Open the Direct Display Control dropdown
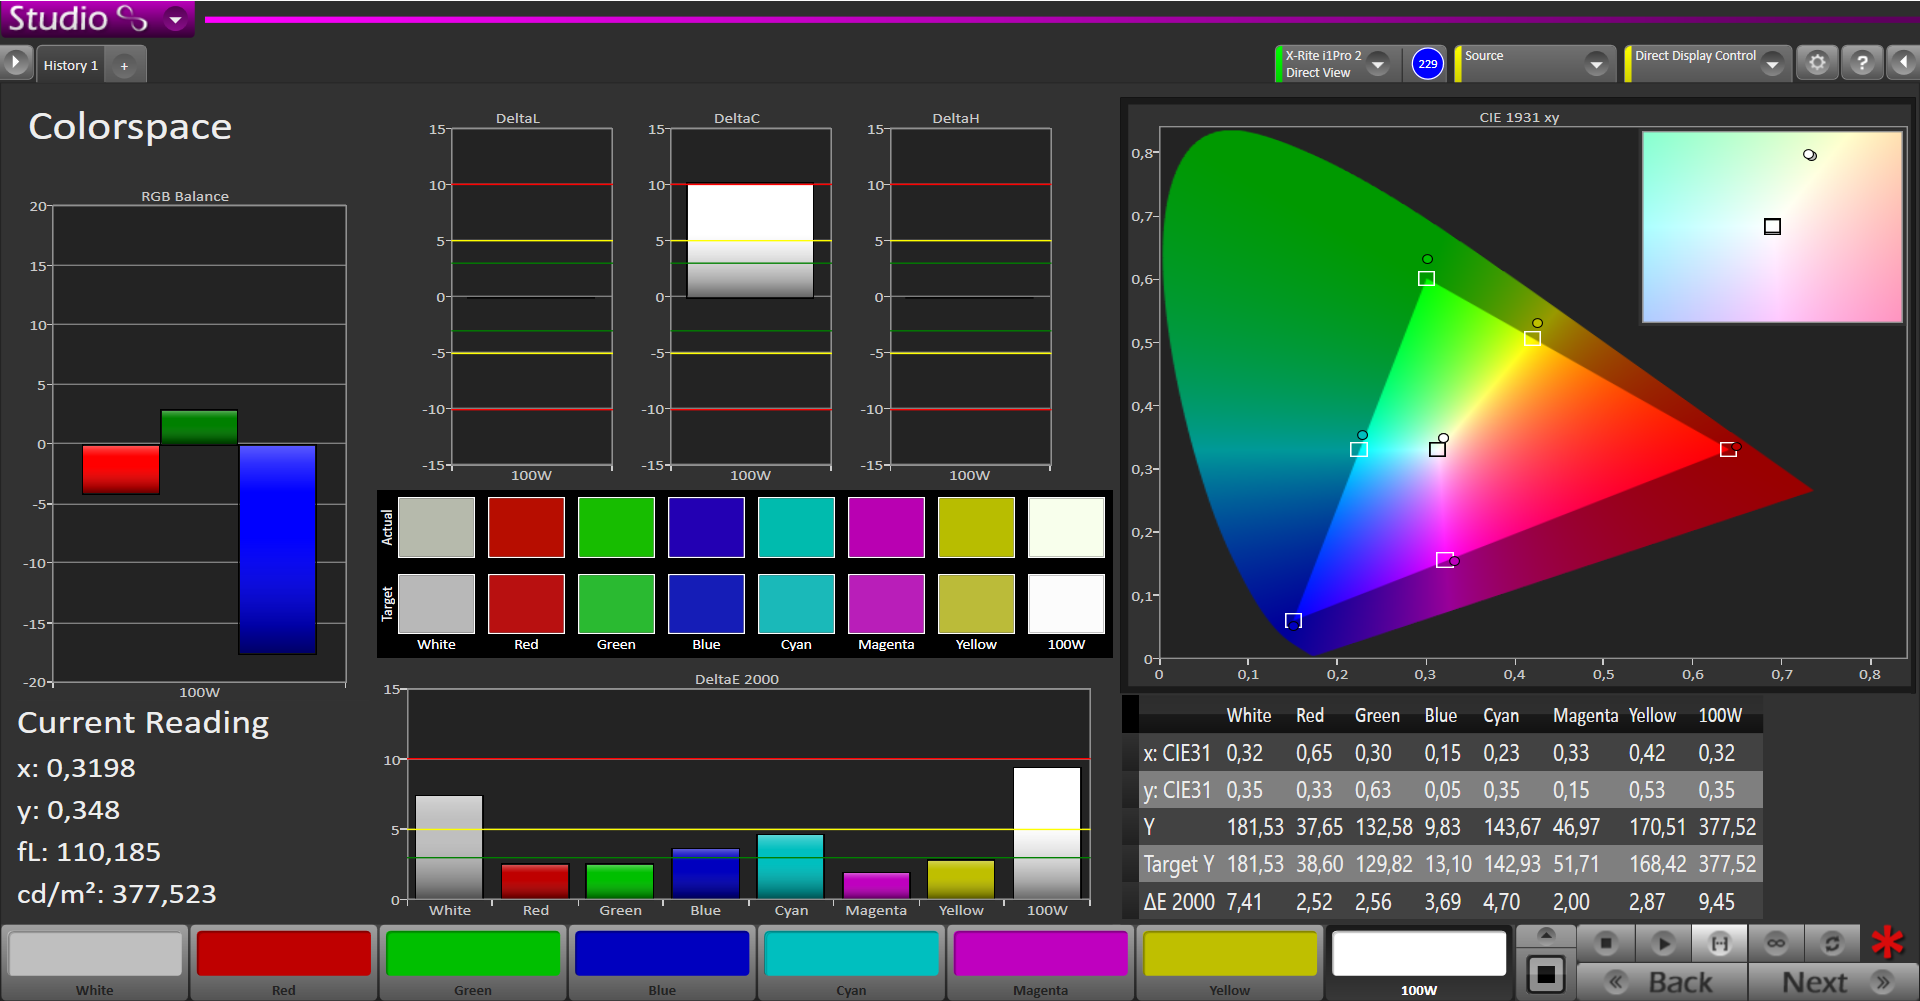This screenshot has width=1920, height=1001. tap(1772, 65)
